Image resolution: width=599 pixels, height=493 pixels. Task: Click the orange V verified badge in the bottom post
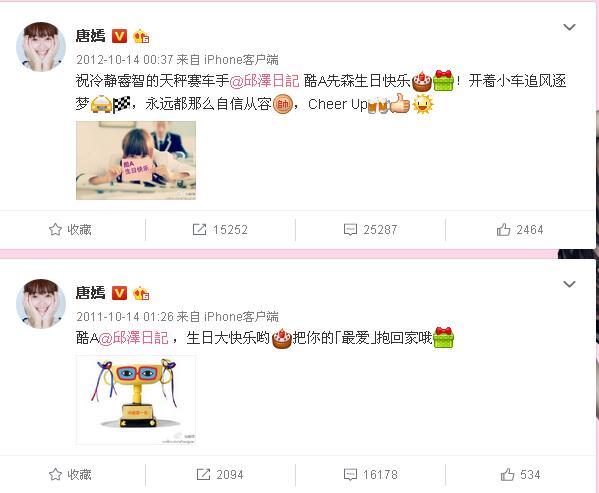point(120,293)
